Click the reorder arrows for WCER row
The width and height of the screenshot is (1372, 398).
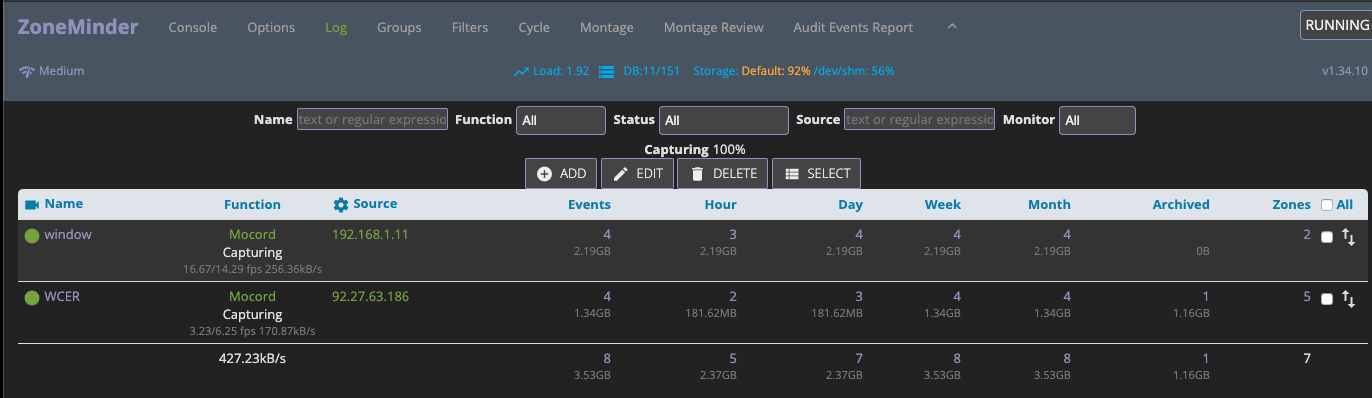(x=1348, y=299)
